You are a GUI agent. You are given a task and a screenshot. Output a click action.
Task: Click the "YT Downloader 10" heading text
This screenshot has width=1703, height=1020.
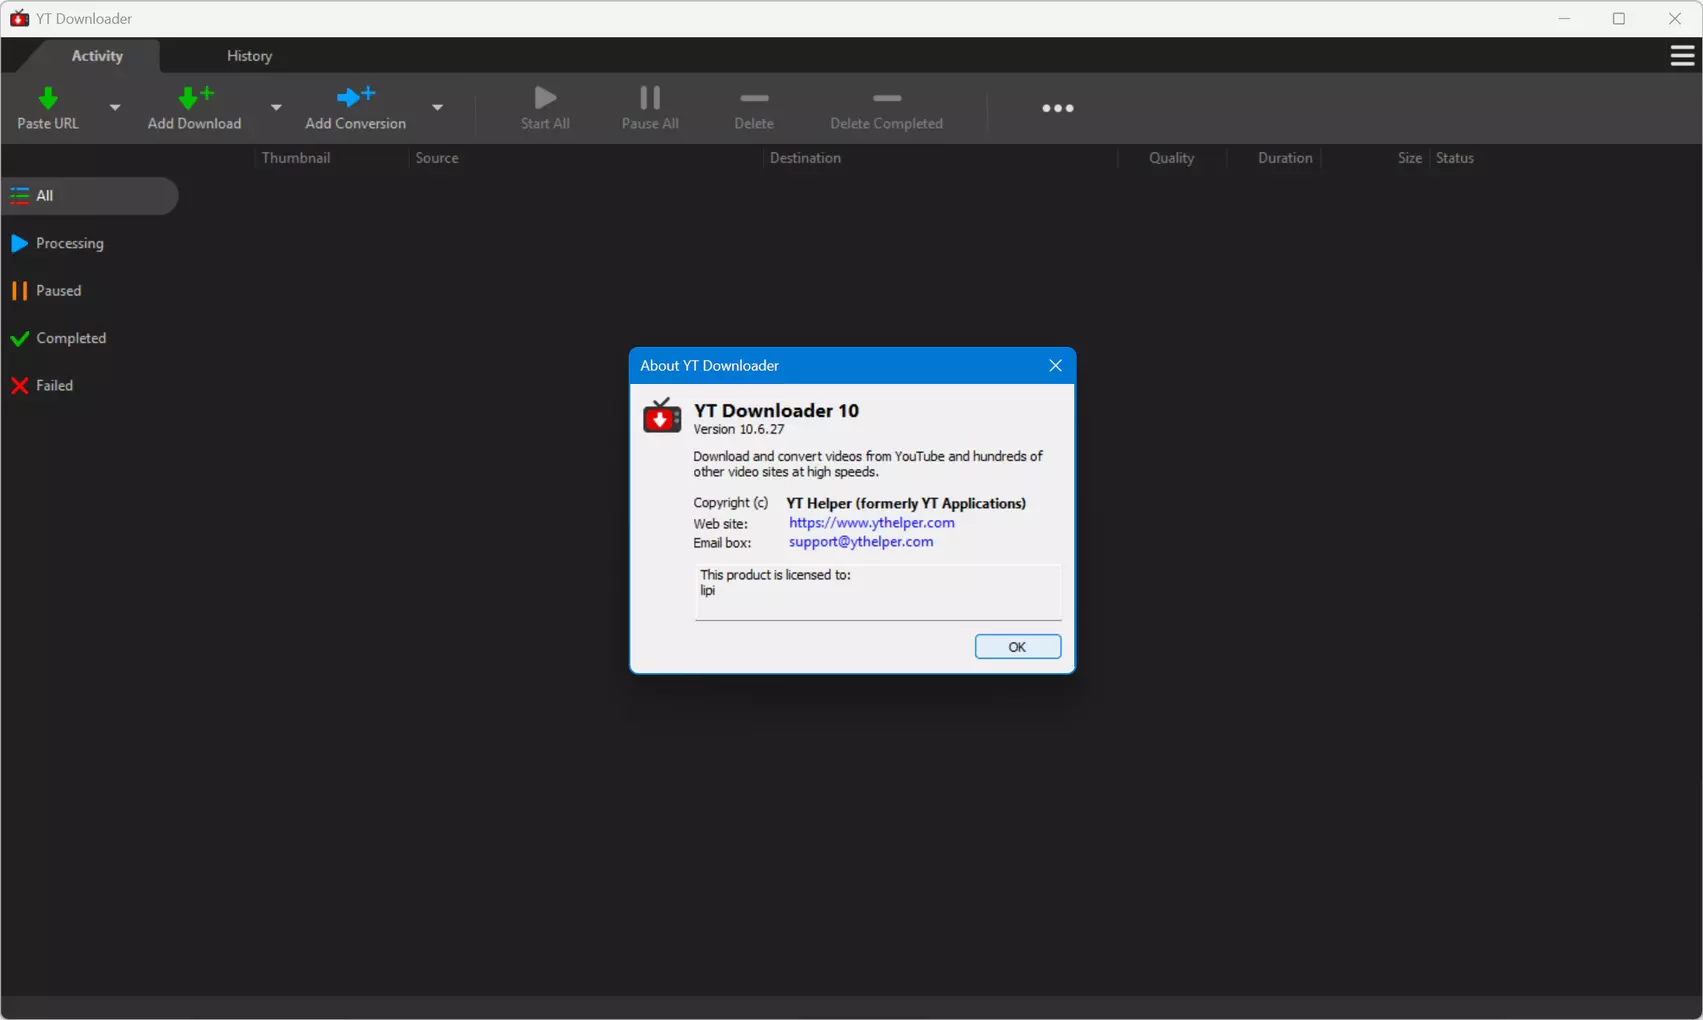pos(776,411)
